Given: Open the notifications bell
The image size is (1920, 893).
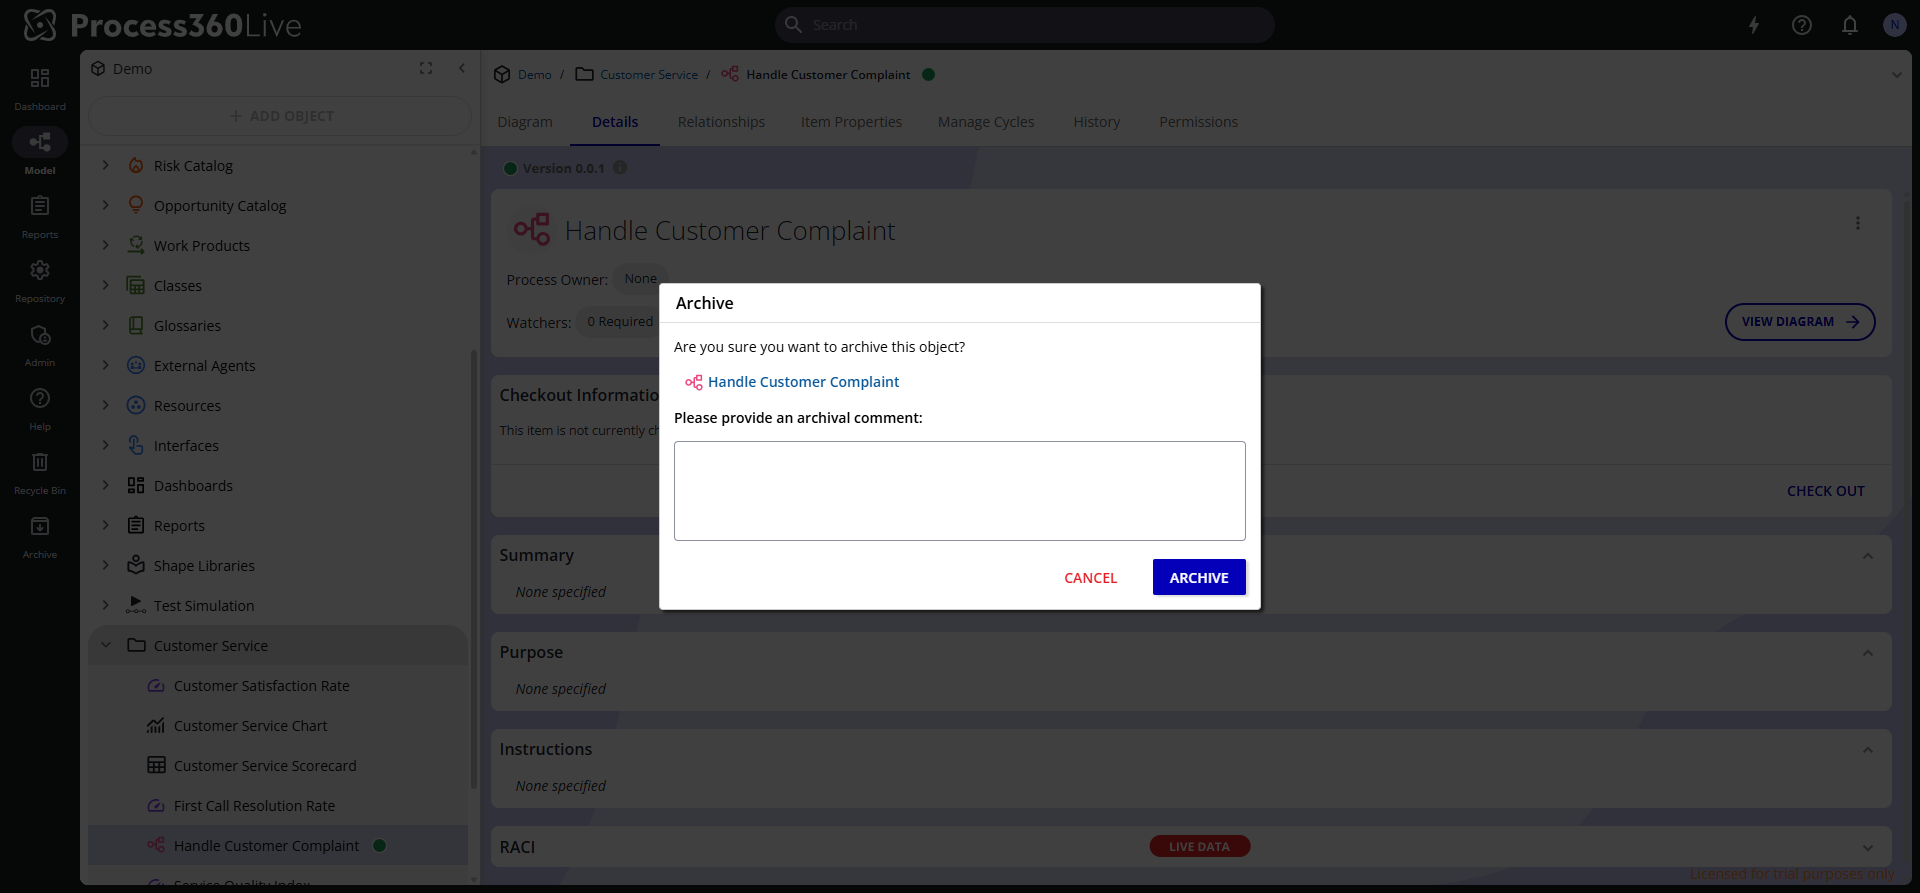Looking at the screenshot, I should click(x=1850, y=25).
